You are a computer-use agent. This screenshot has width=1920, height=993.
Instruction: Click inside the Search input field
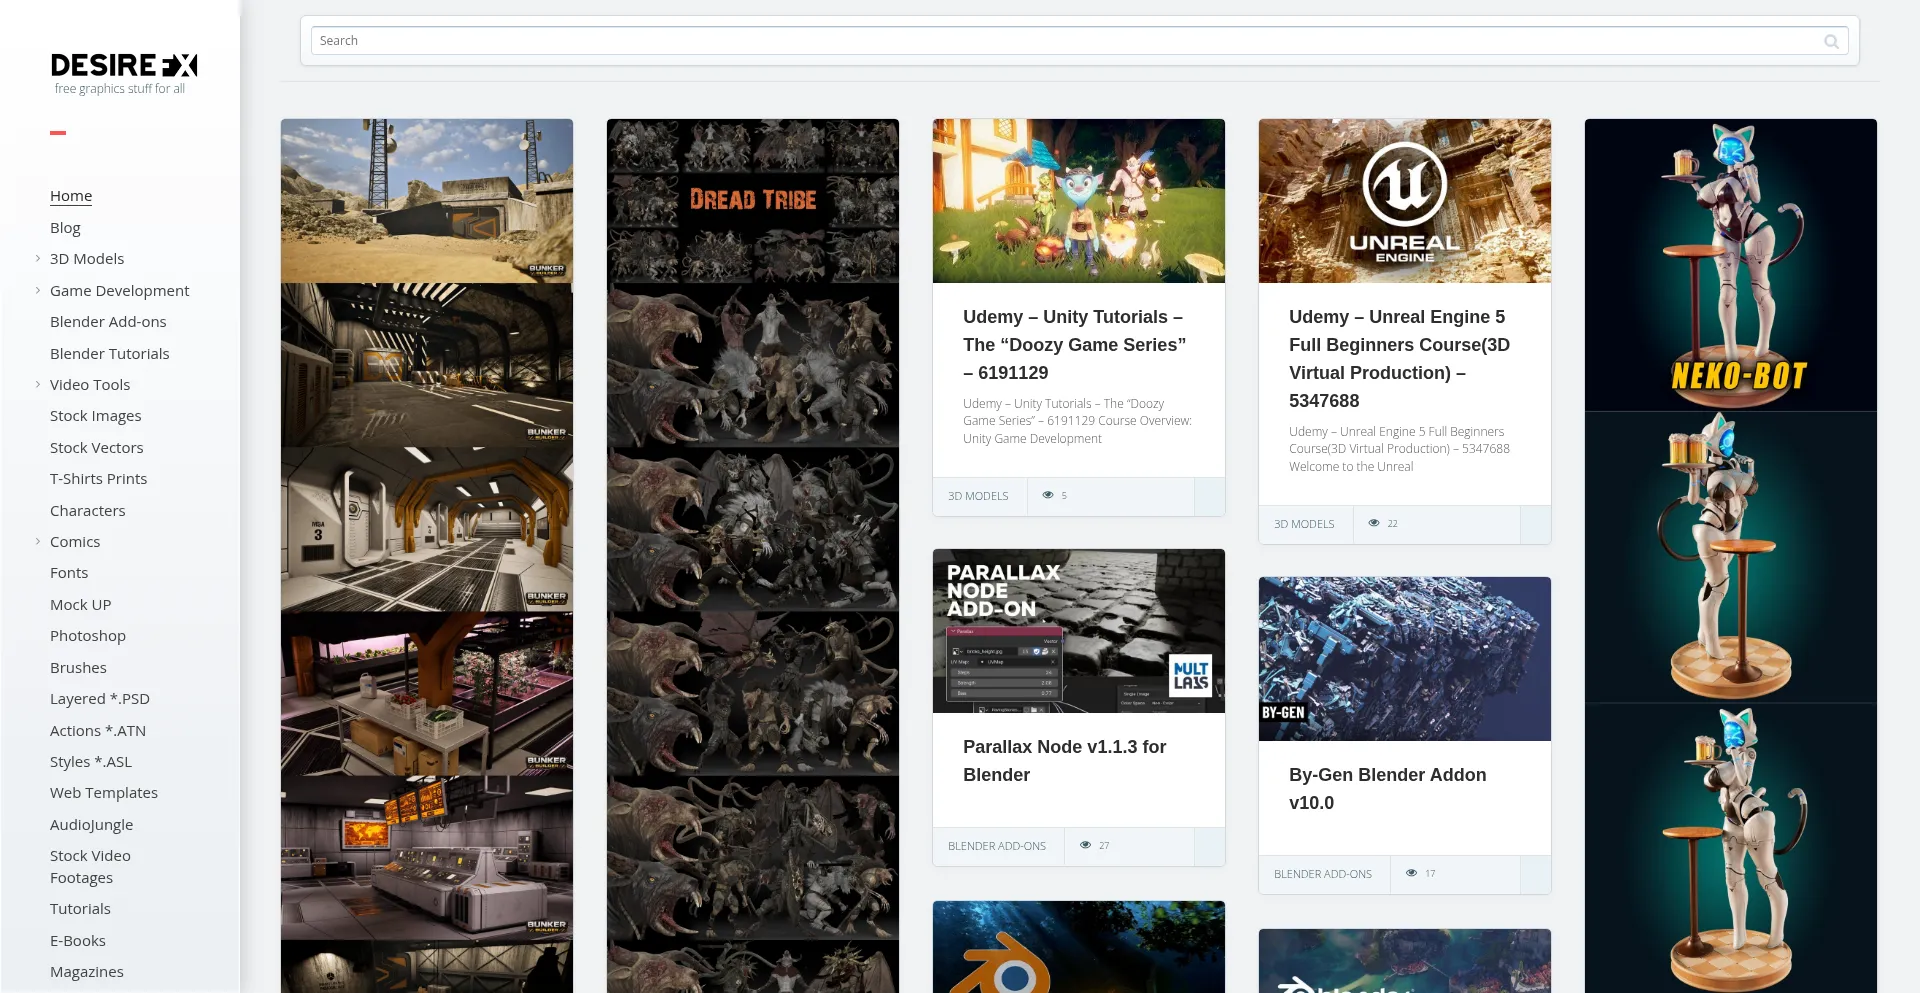point(1079,41)
